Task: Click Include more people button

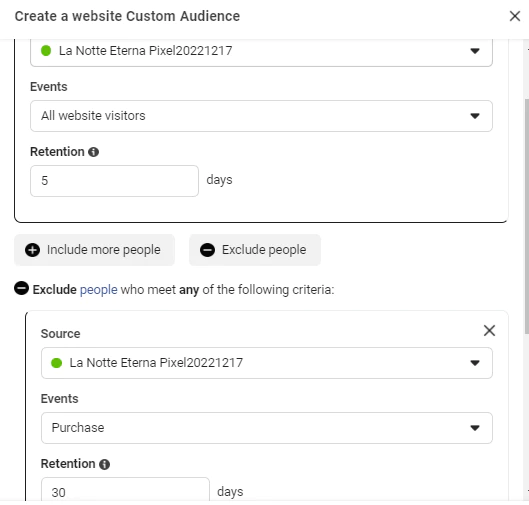Action: 94,250
